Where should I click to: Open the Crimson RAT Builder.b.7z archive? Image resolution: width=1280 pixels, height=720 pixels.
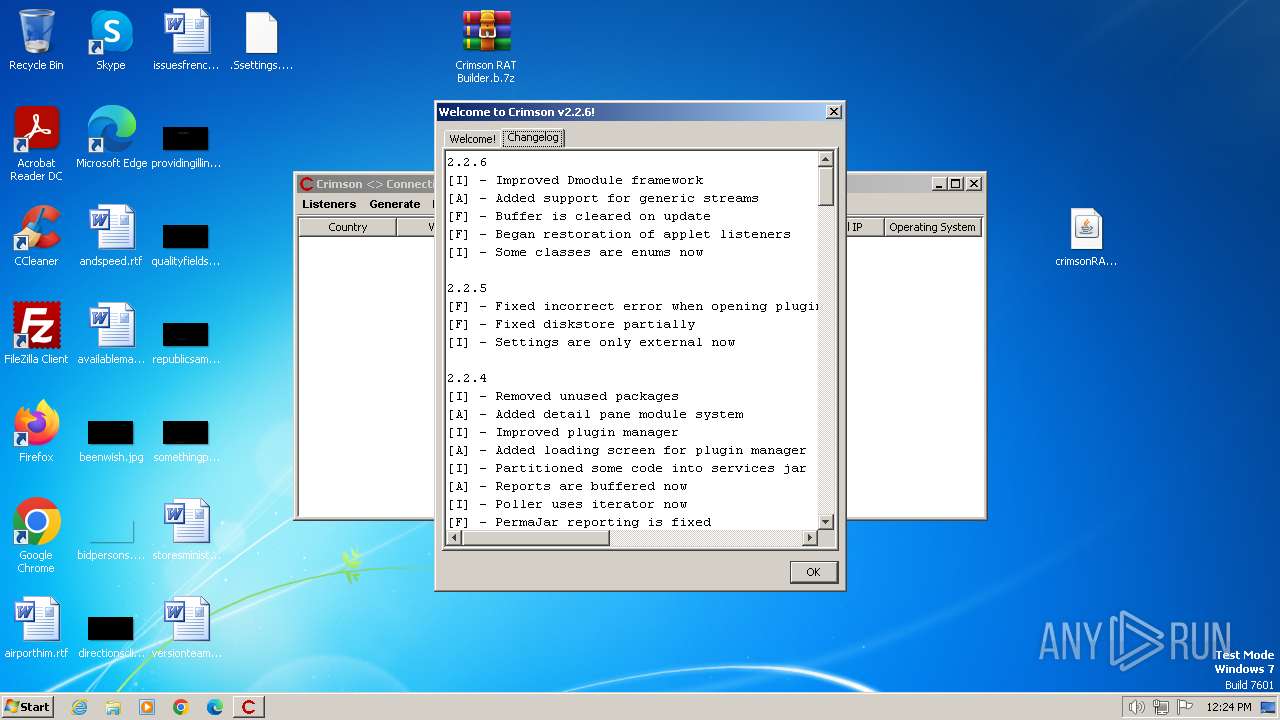(486, 46)
